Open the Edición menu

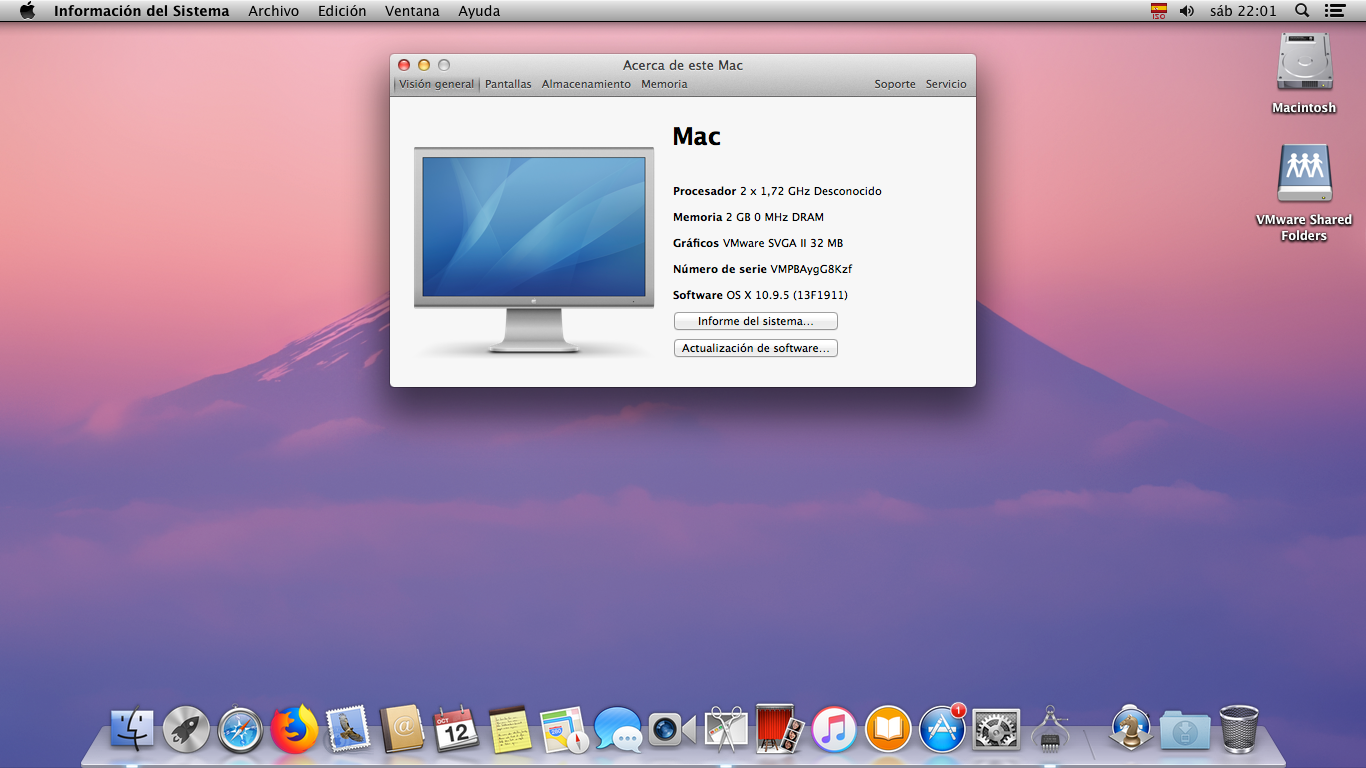(x=342, y=11)
